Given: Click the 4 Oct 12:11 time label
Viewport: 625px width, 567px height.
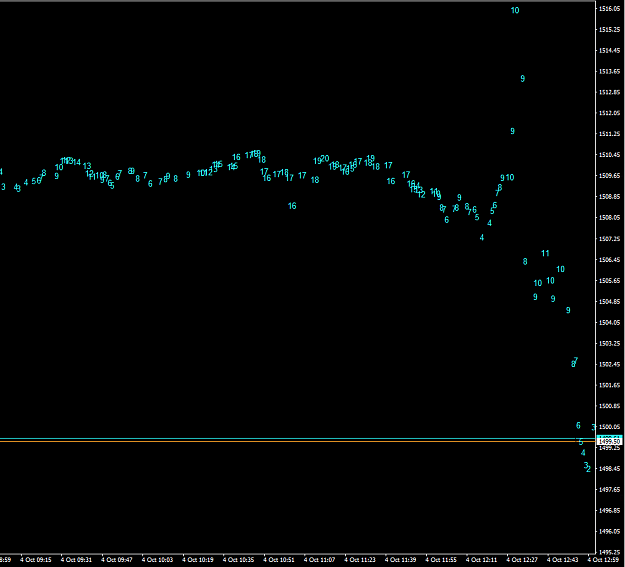Looking at the screenshot, I should click(x=482, y=560).
